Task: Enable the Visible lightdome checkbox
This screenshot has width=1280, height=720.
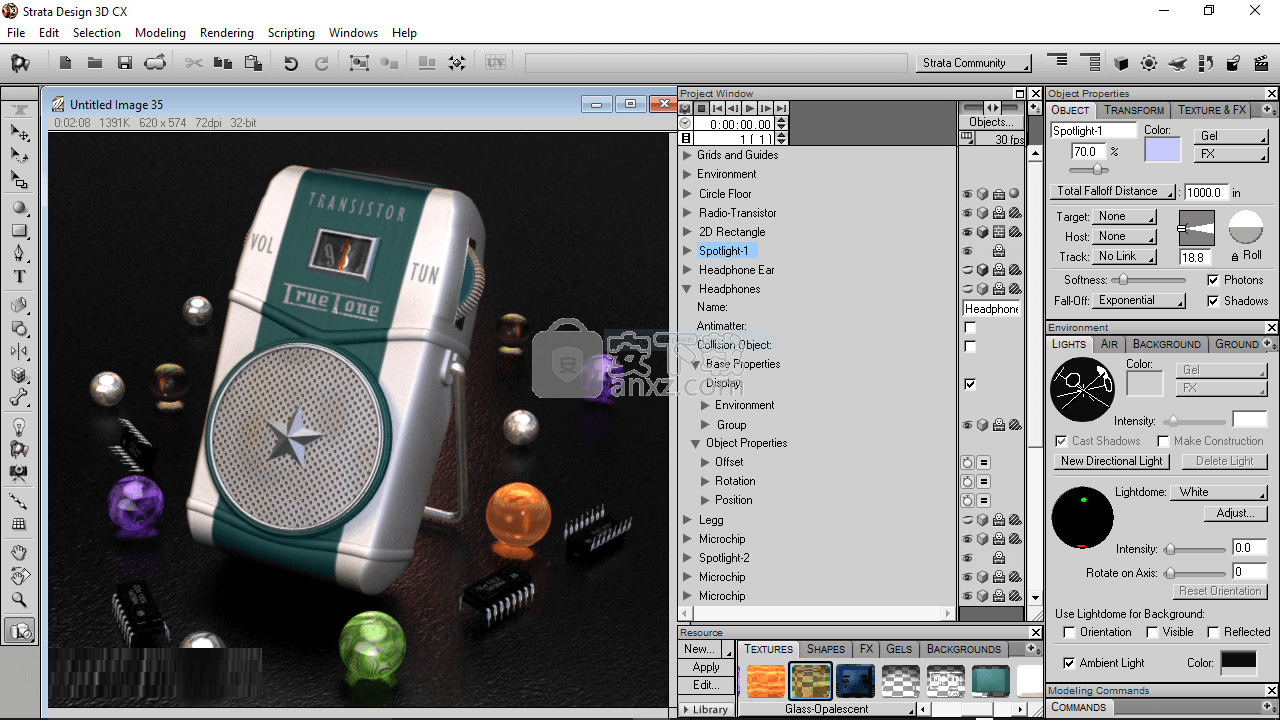Action: pos(1152,632)
